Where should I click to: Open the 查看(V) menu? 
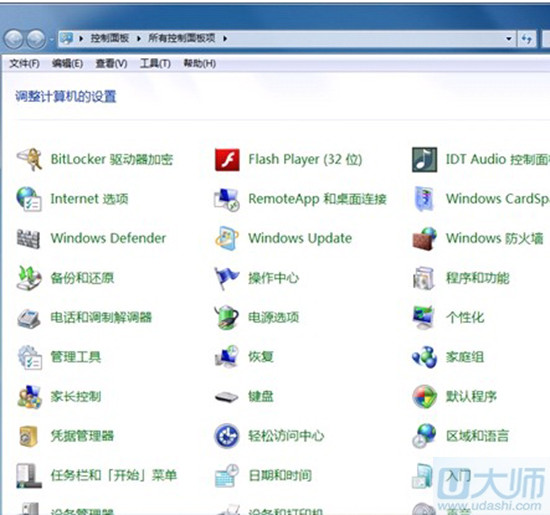coord(111,63)
